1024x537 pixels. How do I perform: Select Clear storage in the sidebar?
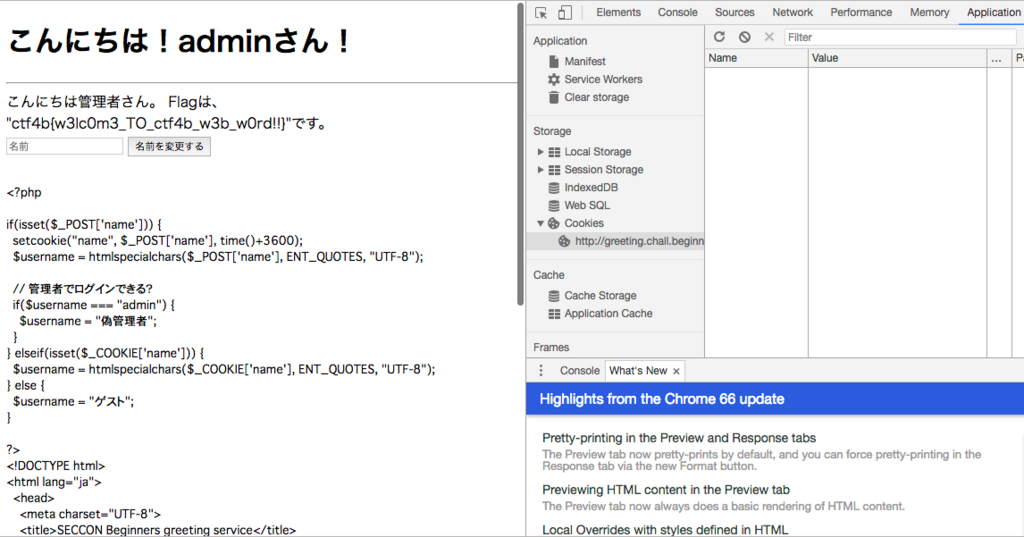pyautogui.click(x=596, y=97)
